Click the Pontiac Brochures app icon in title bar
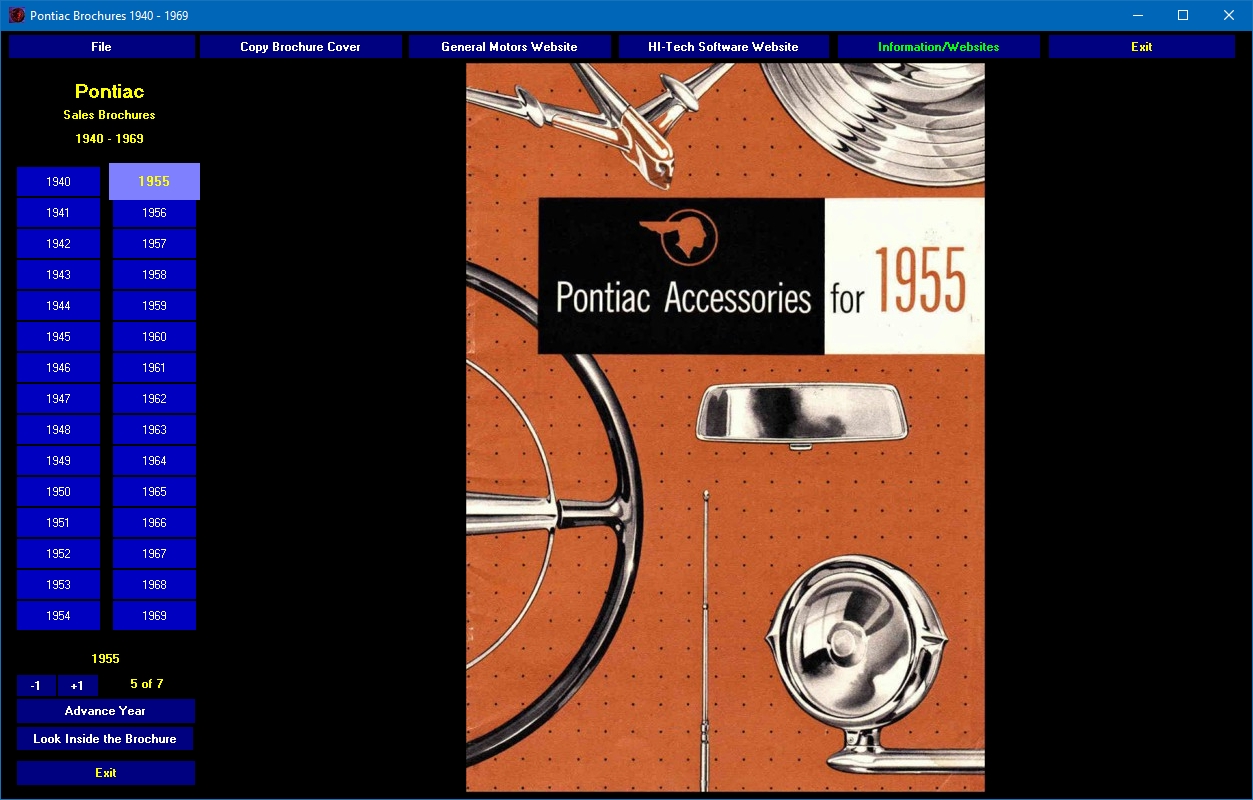The image size is (1253, 800). point(16,15)
